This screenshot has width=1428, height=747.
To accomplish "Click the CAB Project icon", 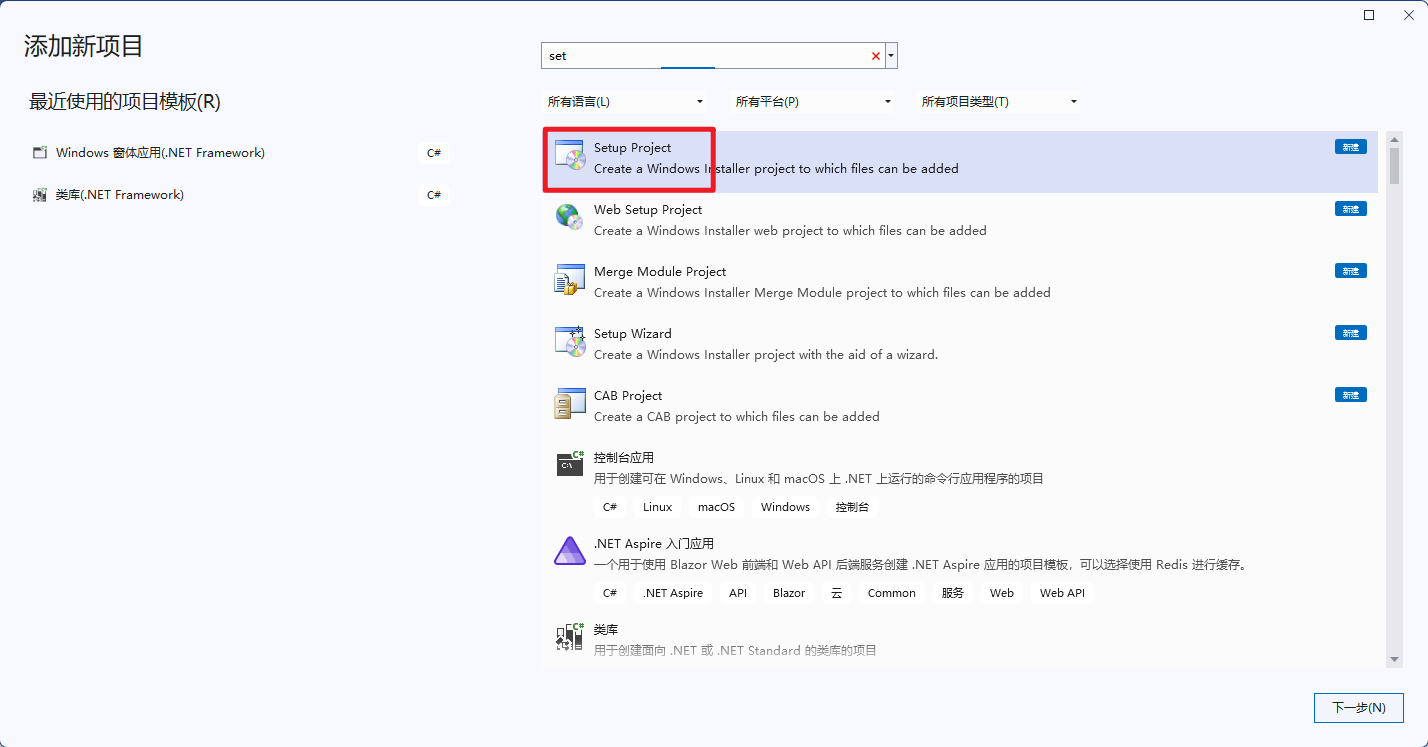I will (569, 403).
